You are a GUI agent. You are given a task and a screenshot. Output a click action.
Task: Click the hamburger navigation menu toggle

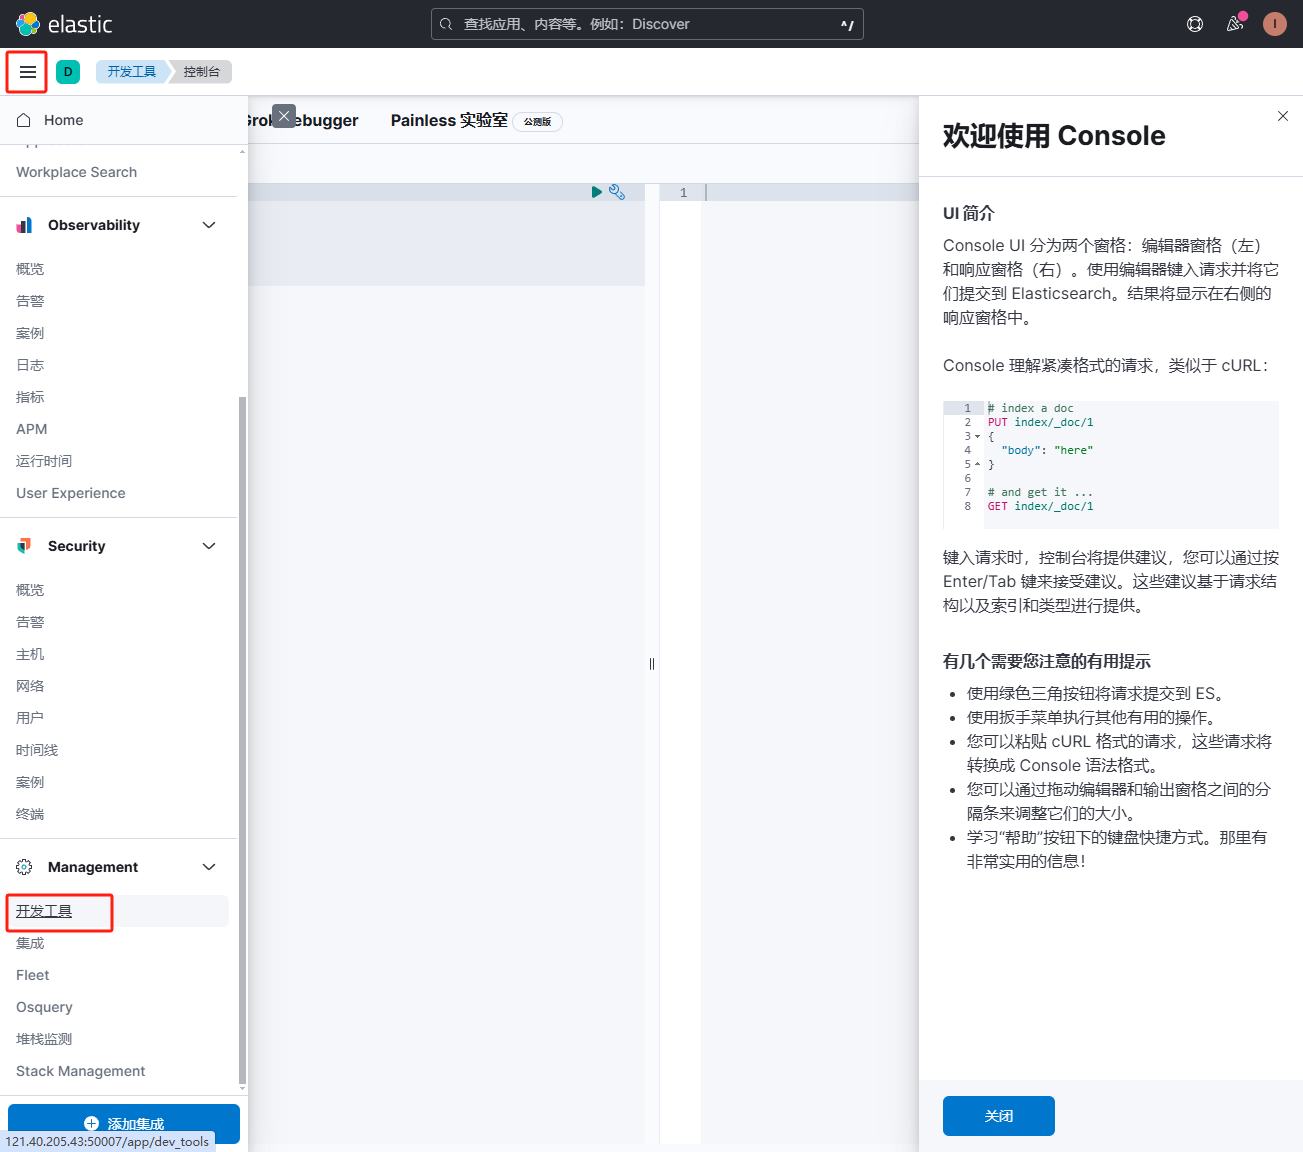pos(27,72)
